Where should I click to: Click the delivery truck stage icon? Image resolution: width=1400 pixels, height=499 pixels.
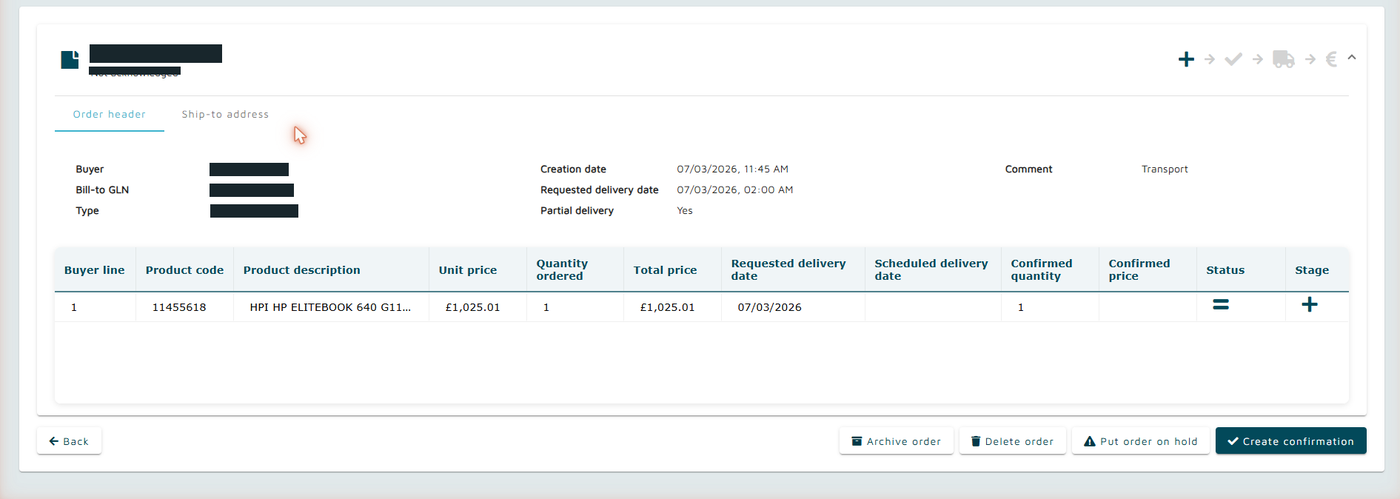point(1283,59)
